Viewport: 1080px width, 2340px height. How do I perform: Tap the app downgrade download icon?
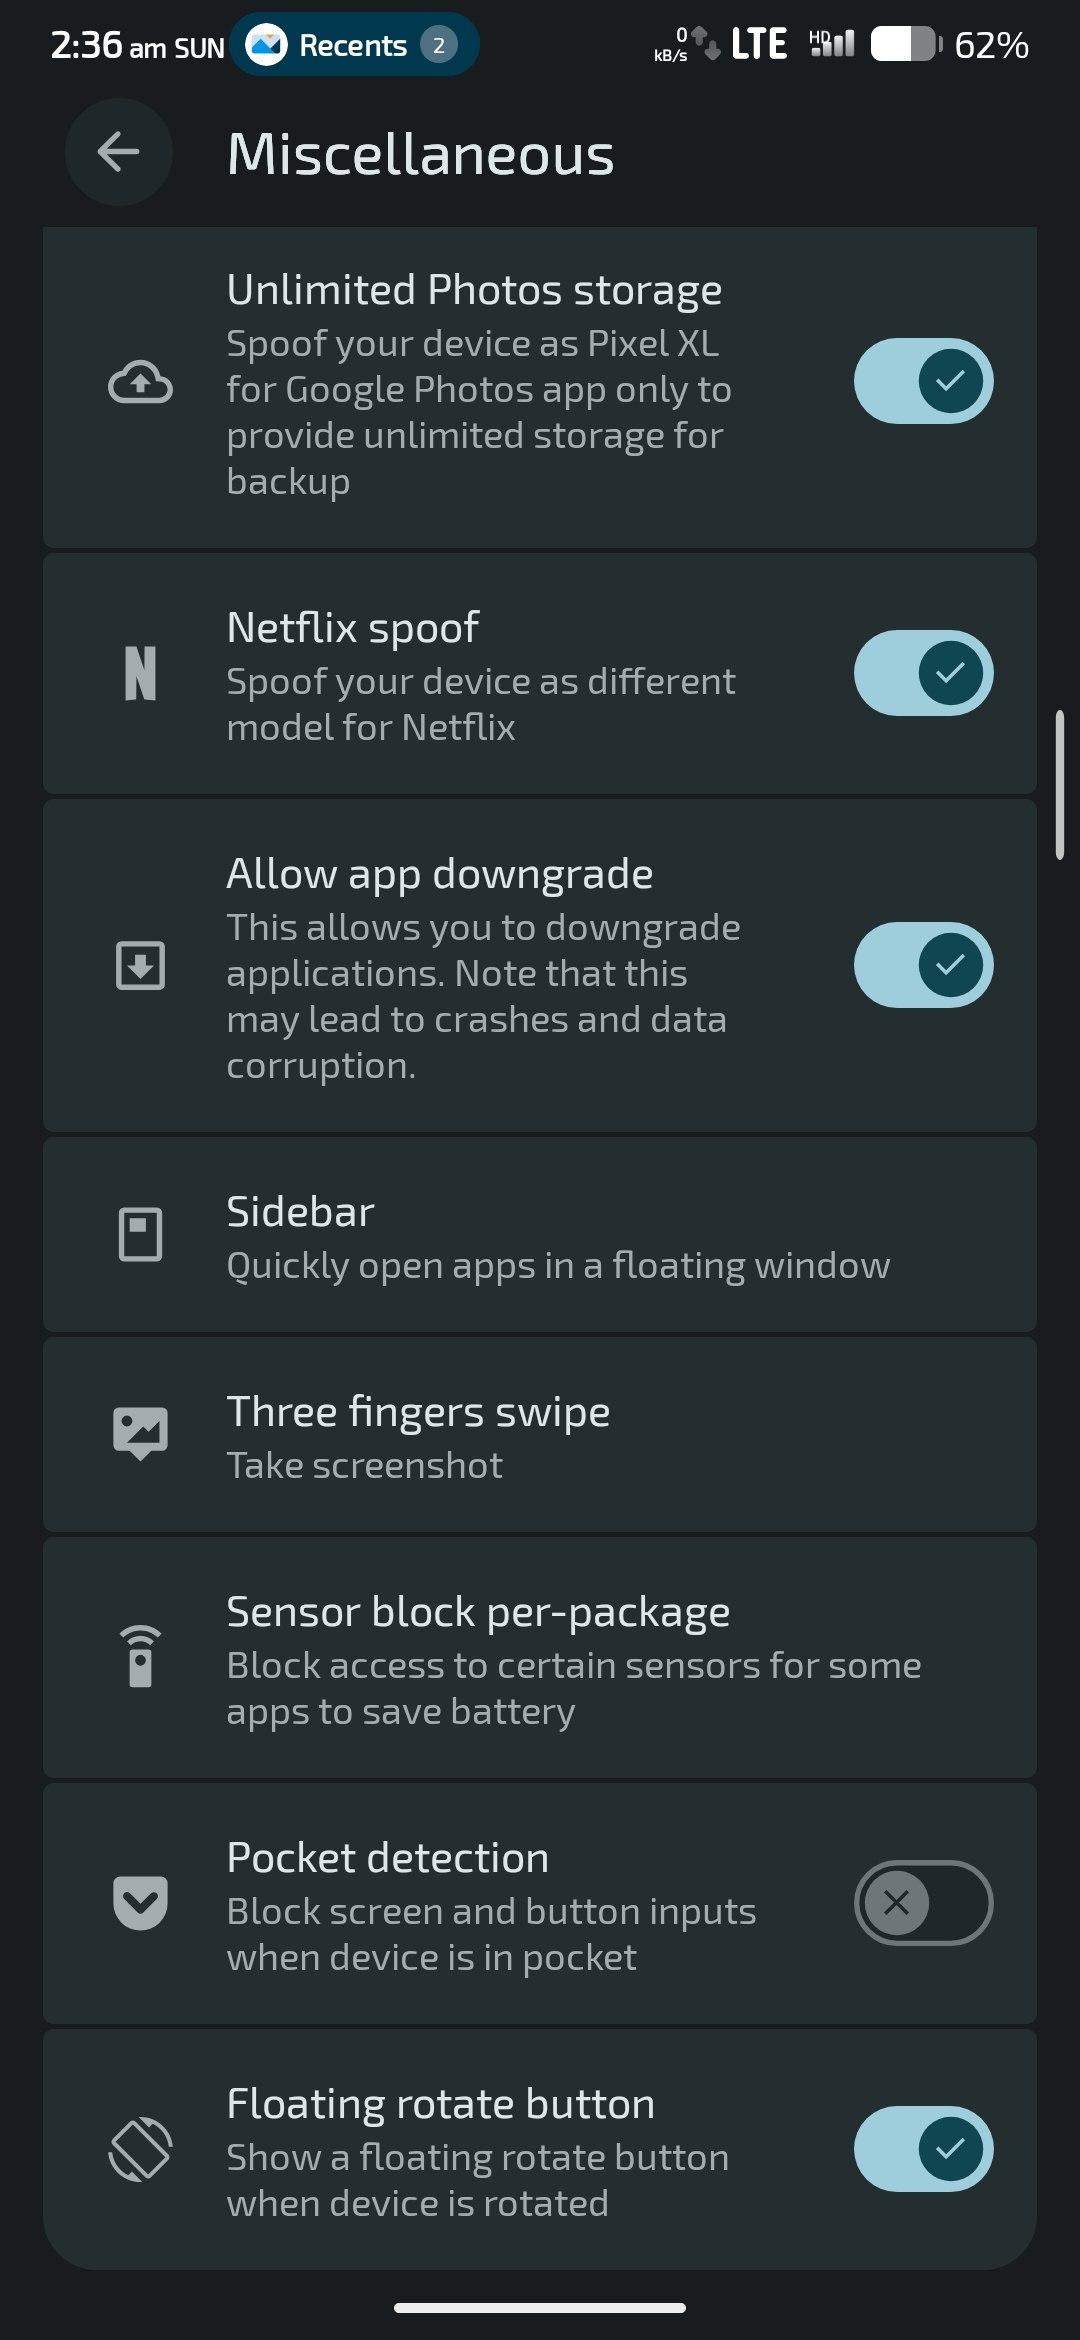[x=140, y=965]
